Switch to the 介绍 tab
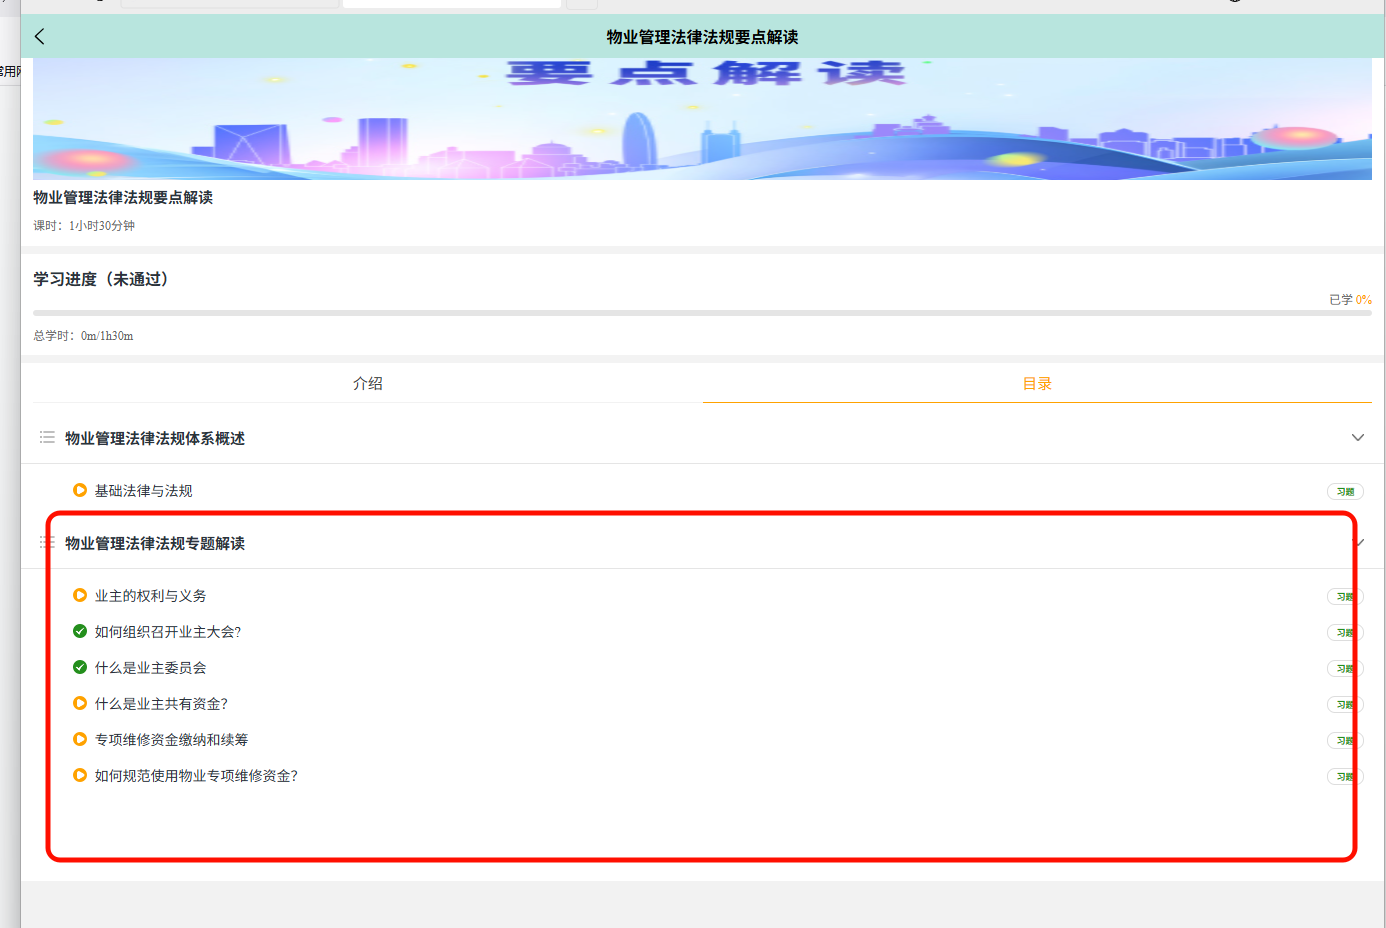The image size is (1386, 928). (367, 383)
